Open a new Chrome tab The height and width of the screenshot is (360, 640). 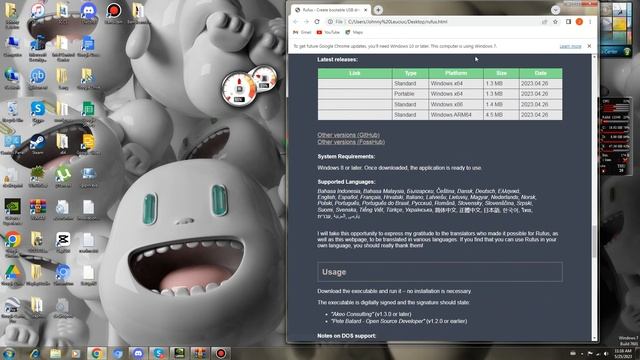(378, 10)
